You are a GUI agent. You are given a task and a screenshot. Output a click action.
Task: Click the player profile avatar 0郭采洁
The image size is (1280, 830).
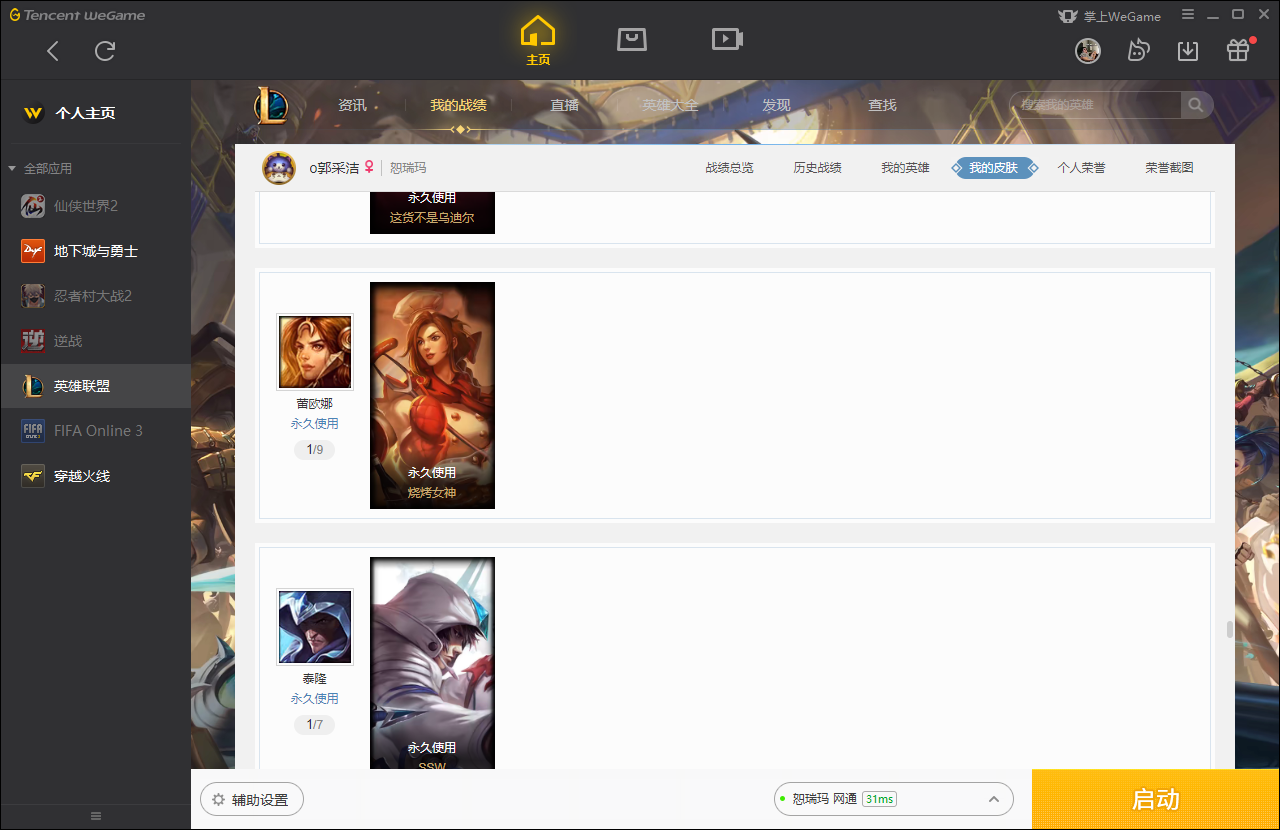(279, 168)
